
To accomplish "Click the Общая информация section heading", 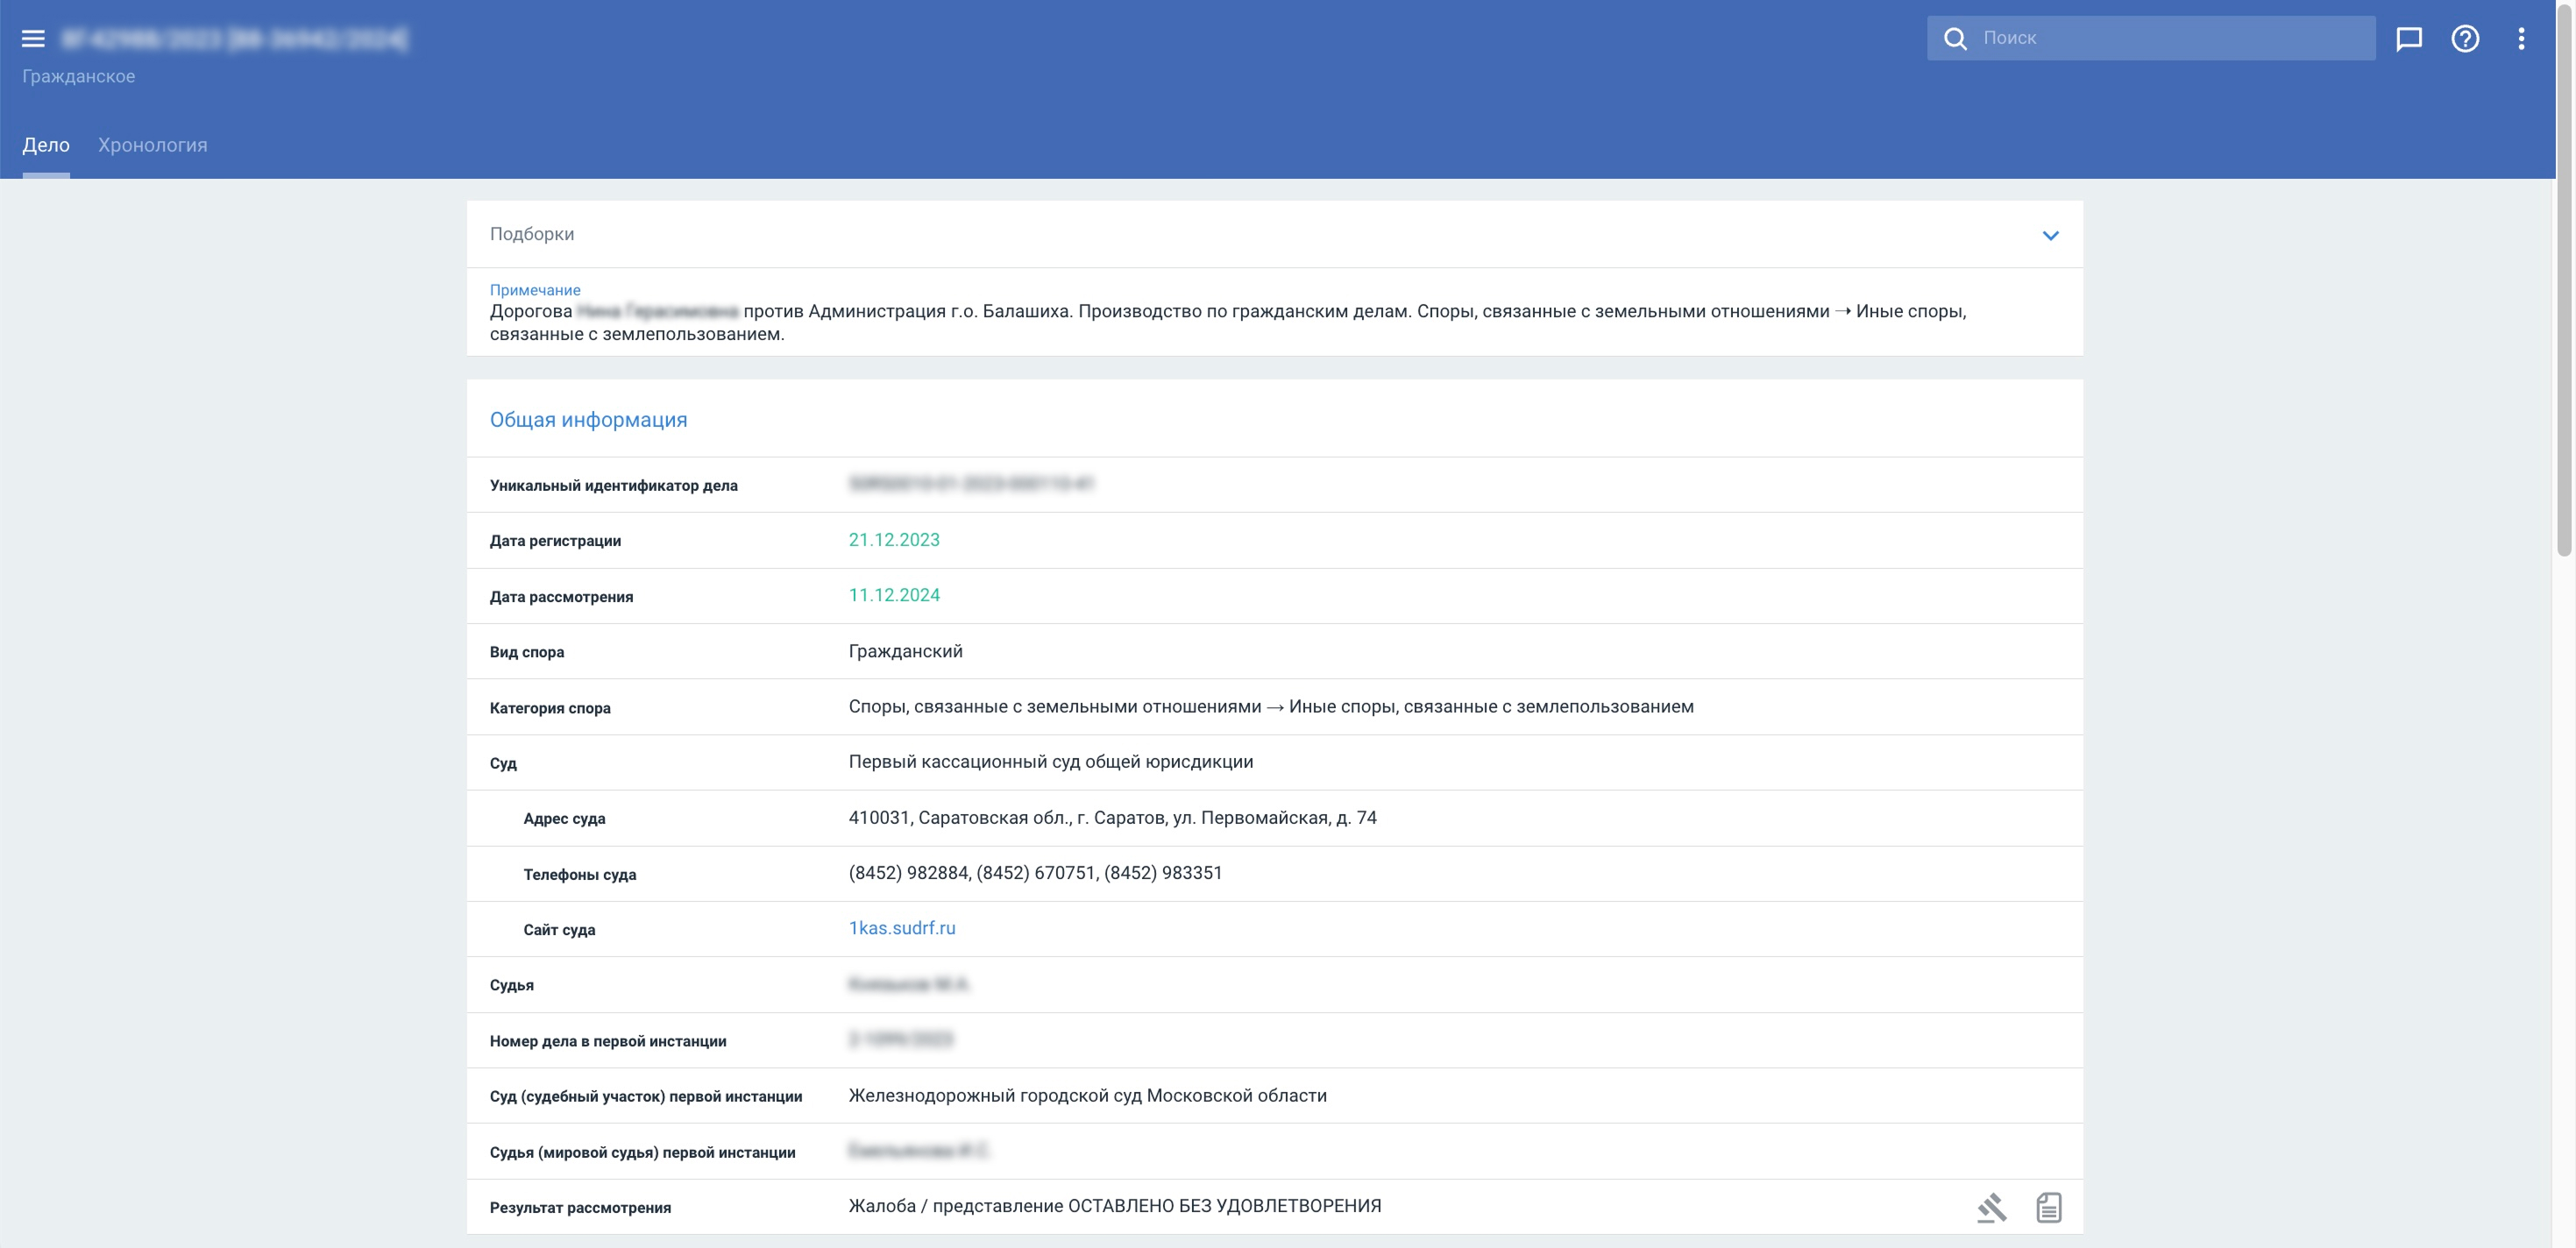I will pyautogui.click(x=588, y=420).
